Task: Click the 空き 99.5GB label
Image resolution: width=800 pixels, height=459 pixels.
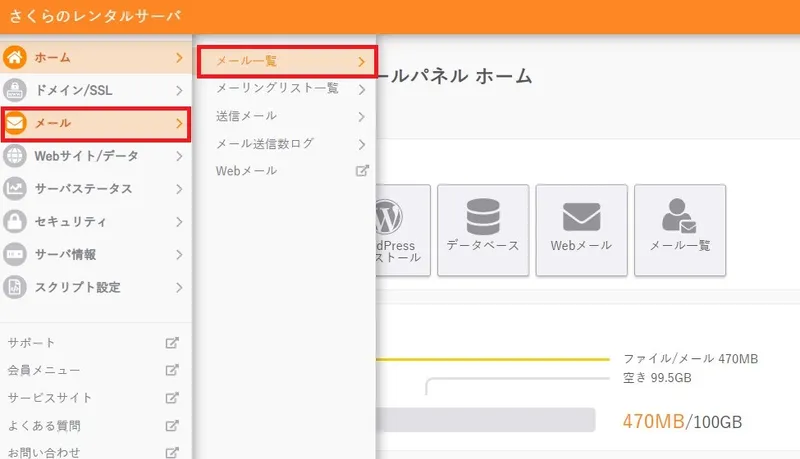Action: pyautogui.click(x=657, y=378)
